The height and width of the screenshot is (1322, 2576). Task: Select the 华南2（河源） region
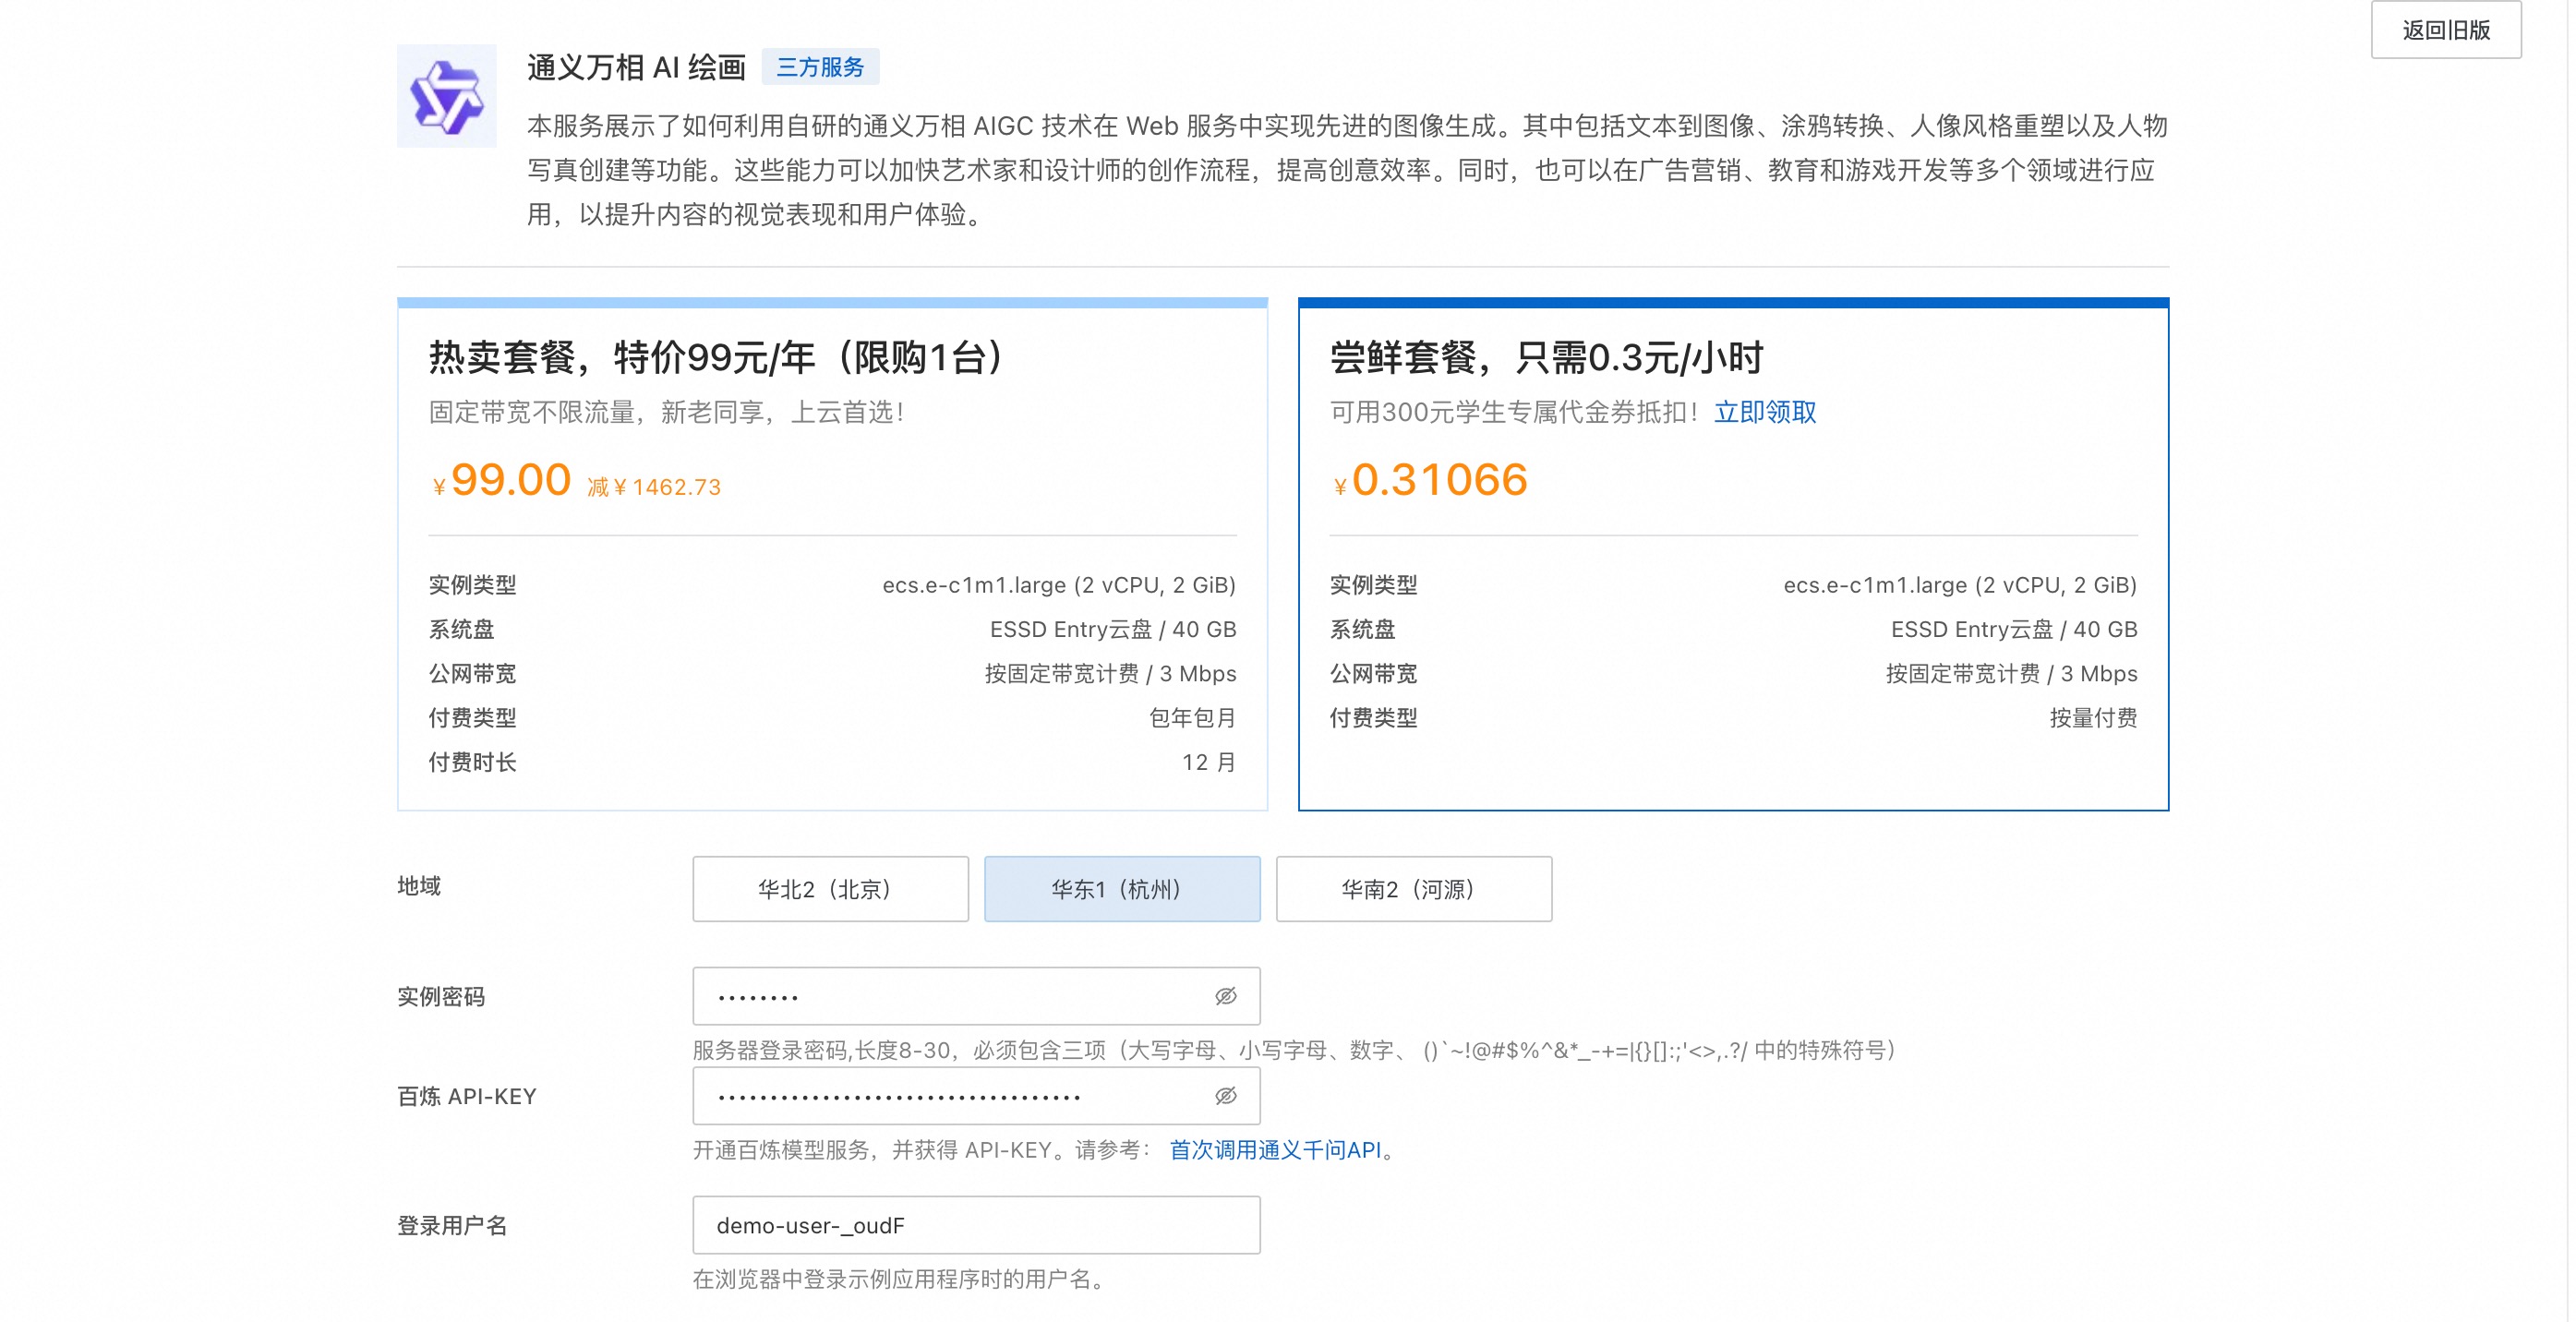(1412, 889)
